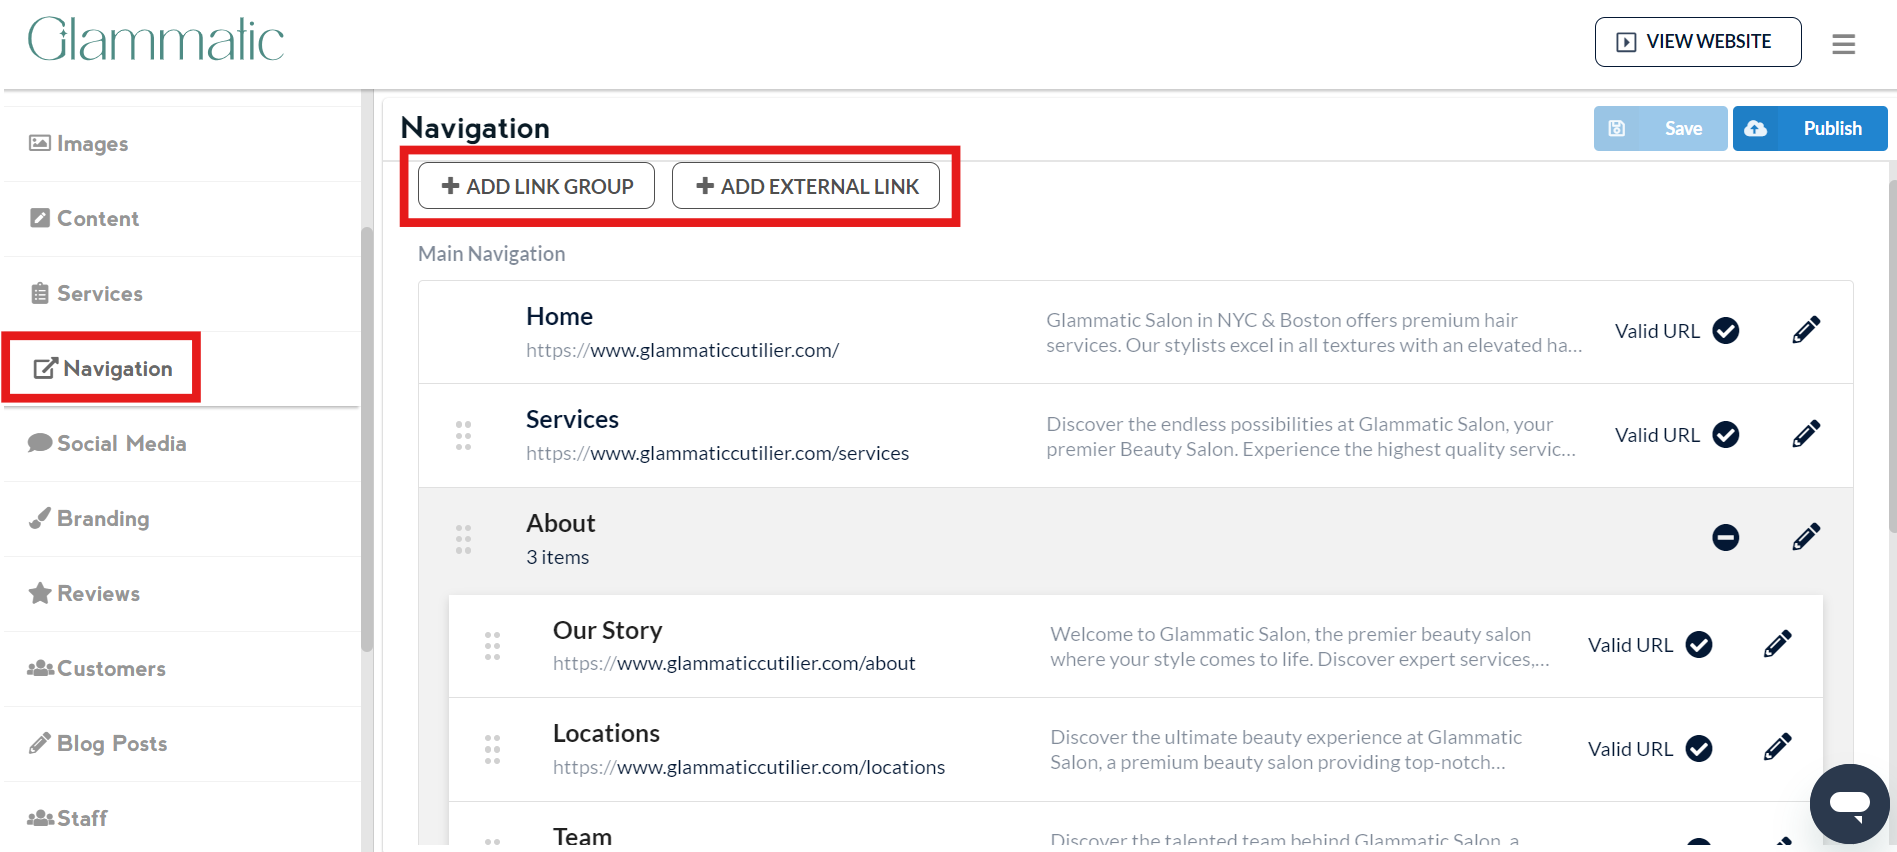Click Valid URL checkmark for Home
The image size is (1897, 852).
1725,331
